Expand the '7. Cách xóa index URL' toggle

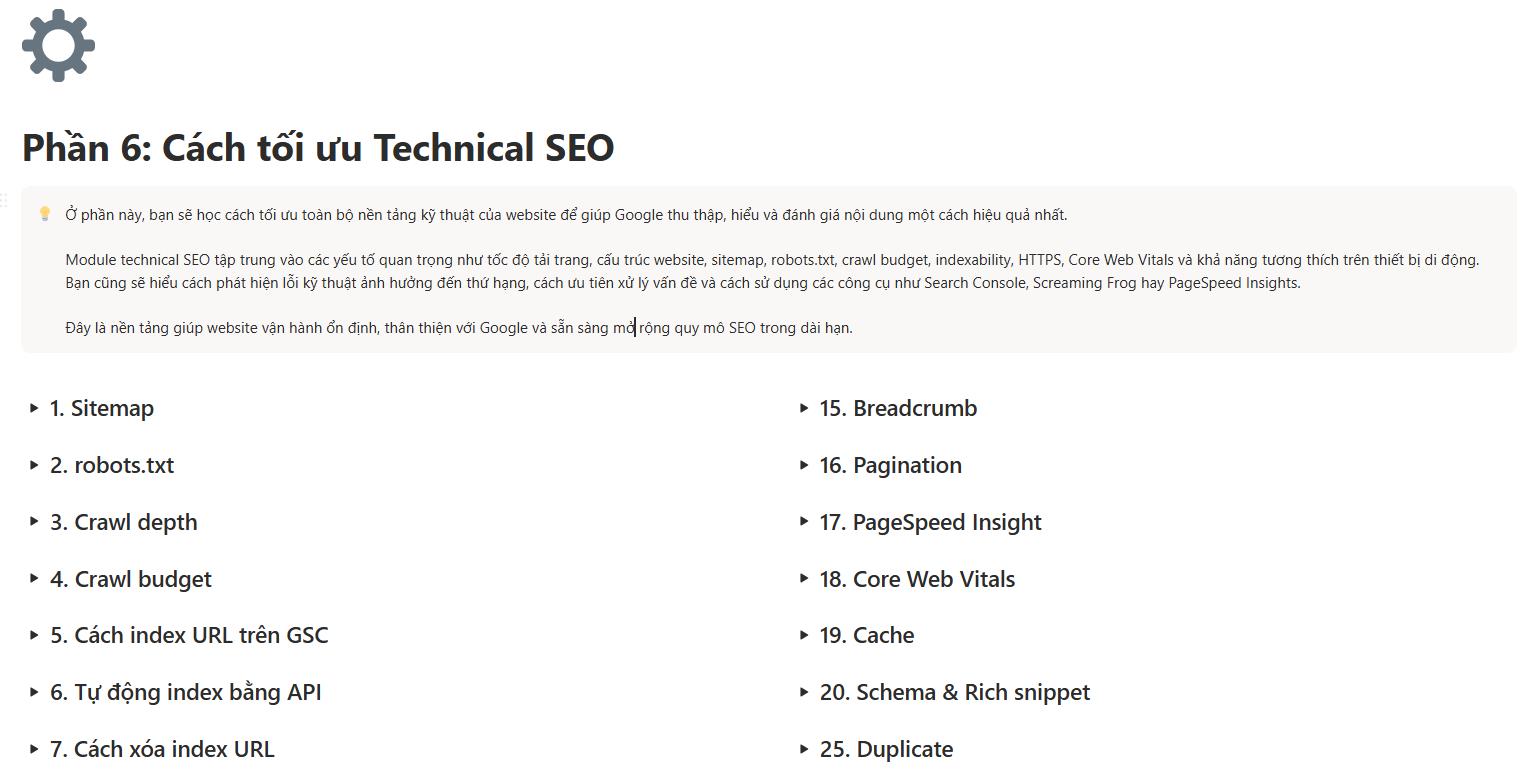pos(34,748)
